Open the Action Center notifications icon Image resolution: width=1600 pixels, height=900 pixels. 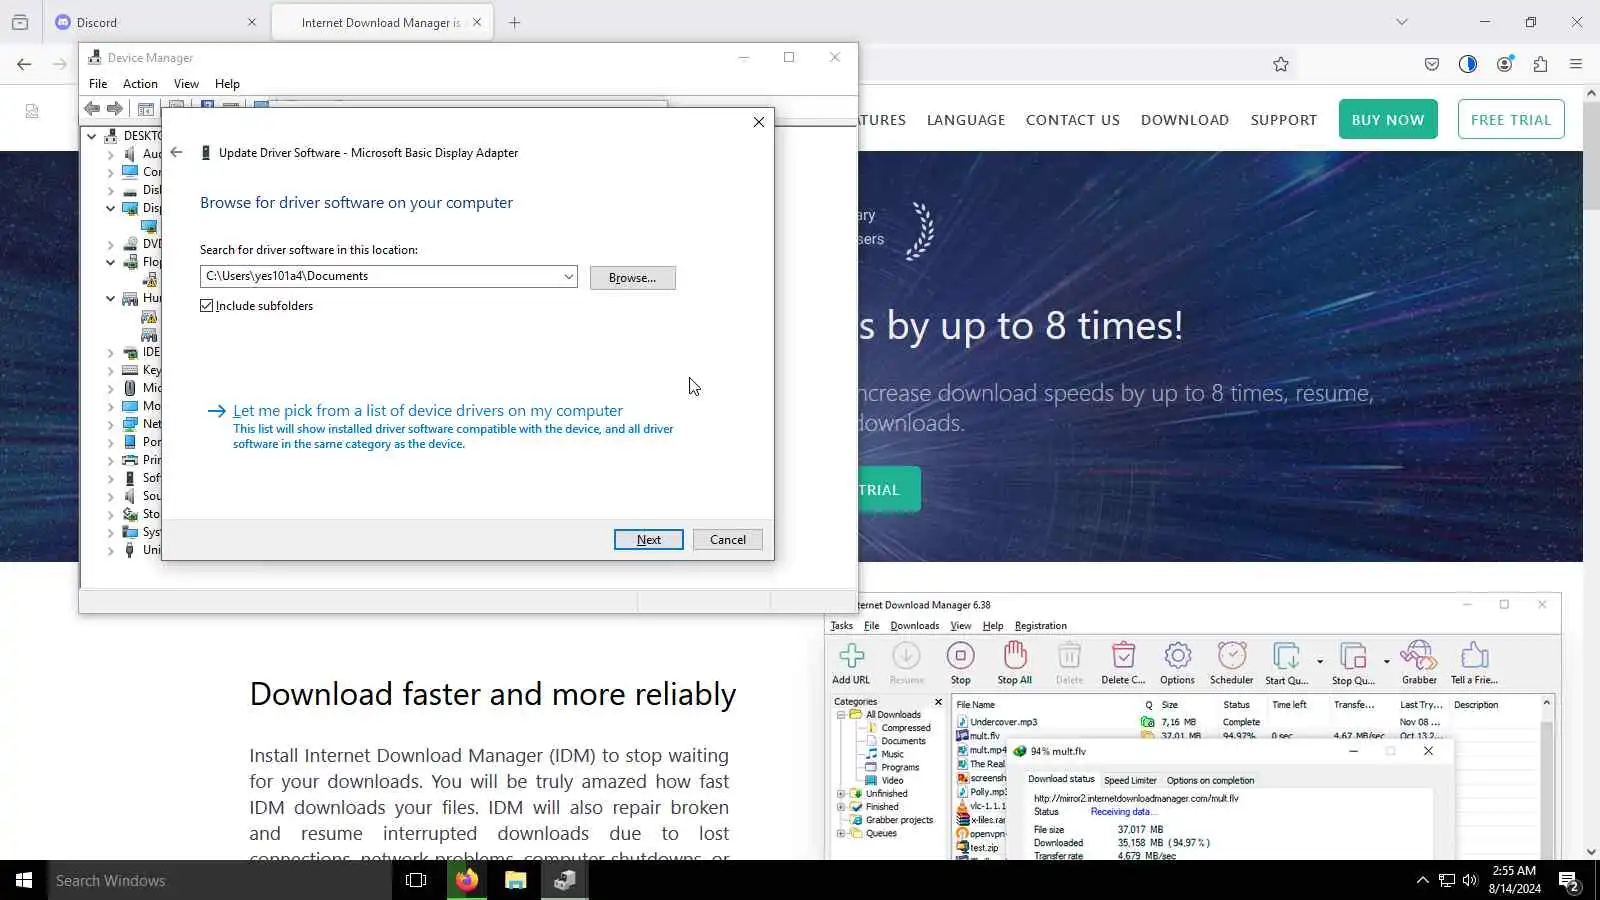[x=1569, y=881]
